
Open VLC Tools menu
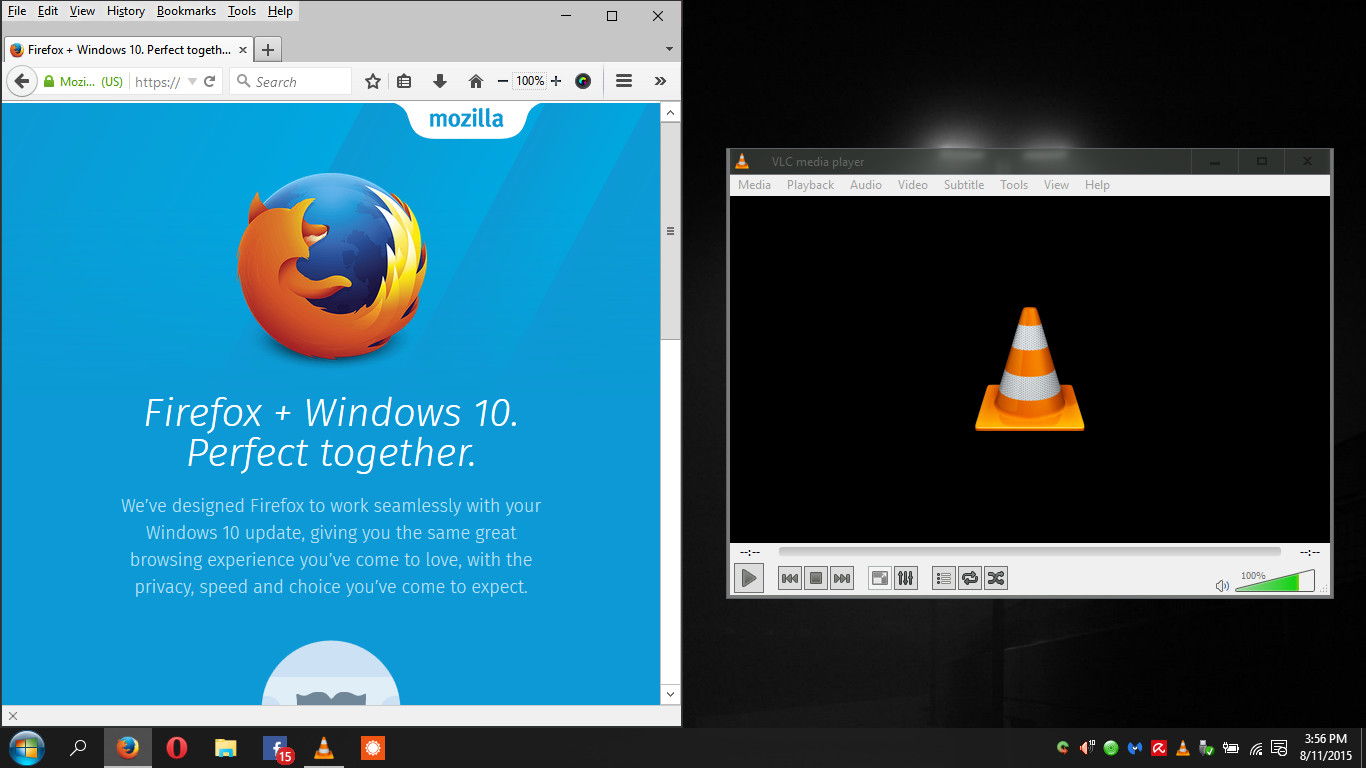pos(1014,185)
